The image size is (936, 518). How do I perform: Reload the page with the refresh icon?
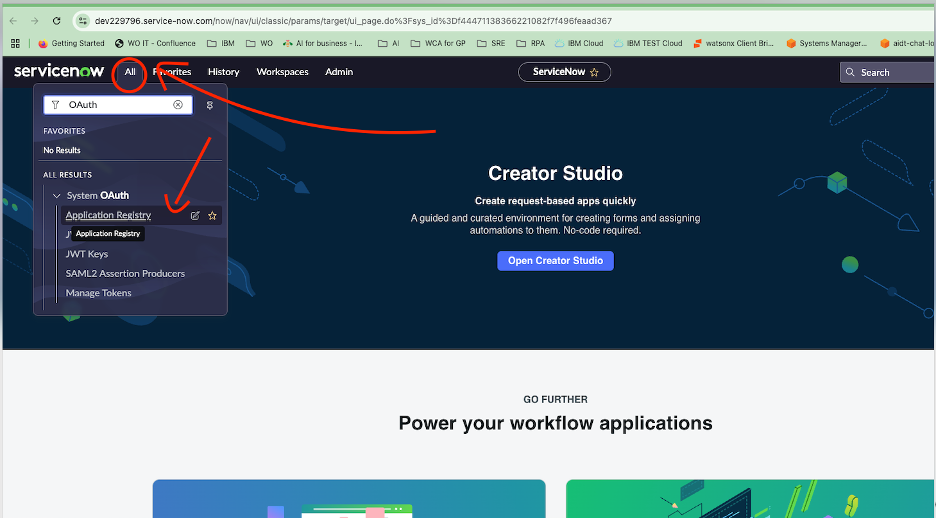56,21
